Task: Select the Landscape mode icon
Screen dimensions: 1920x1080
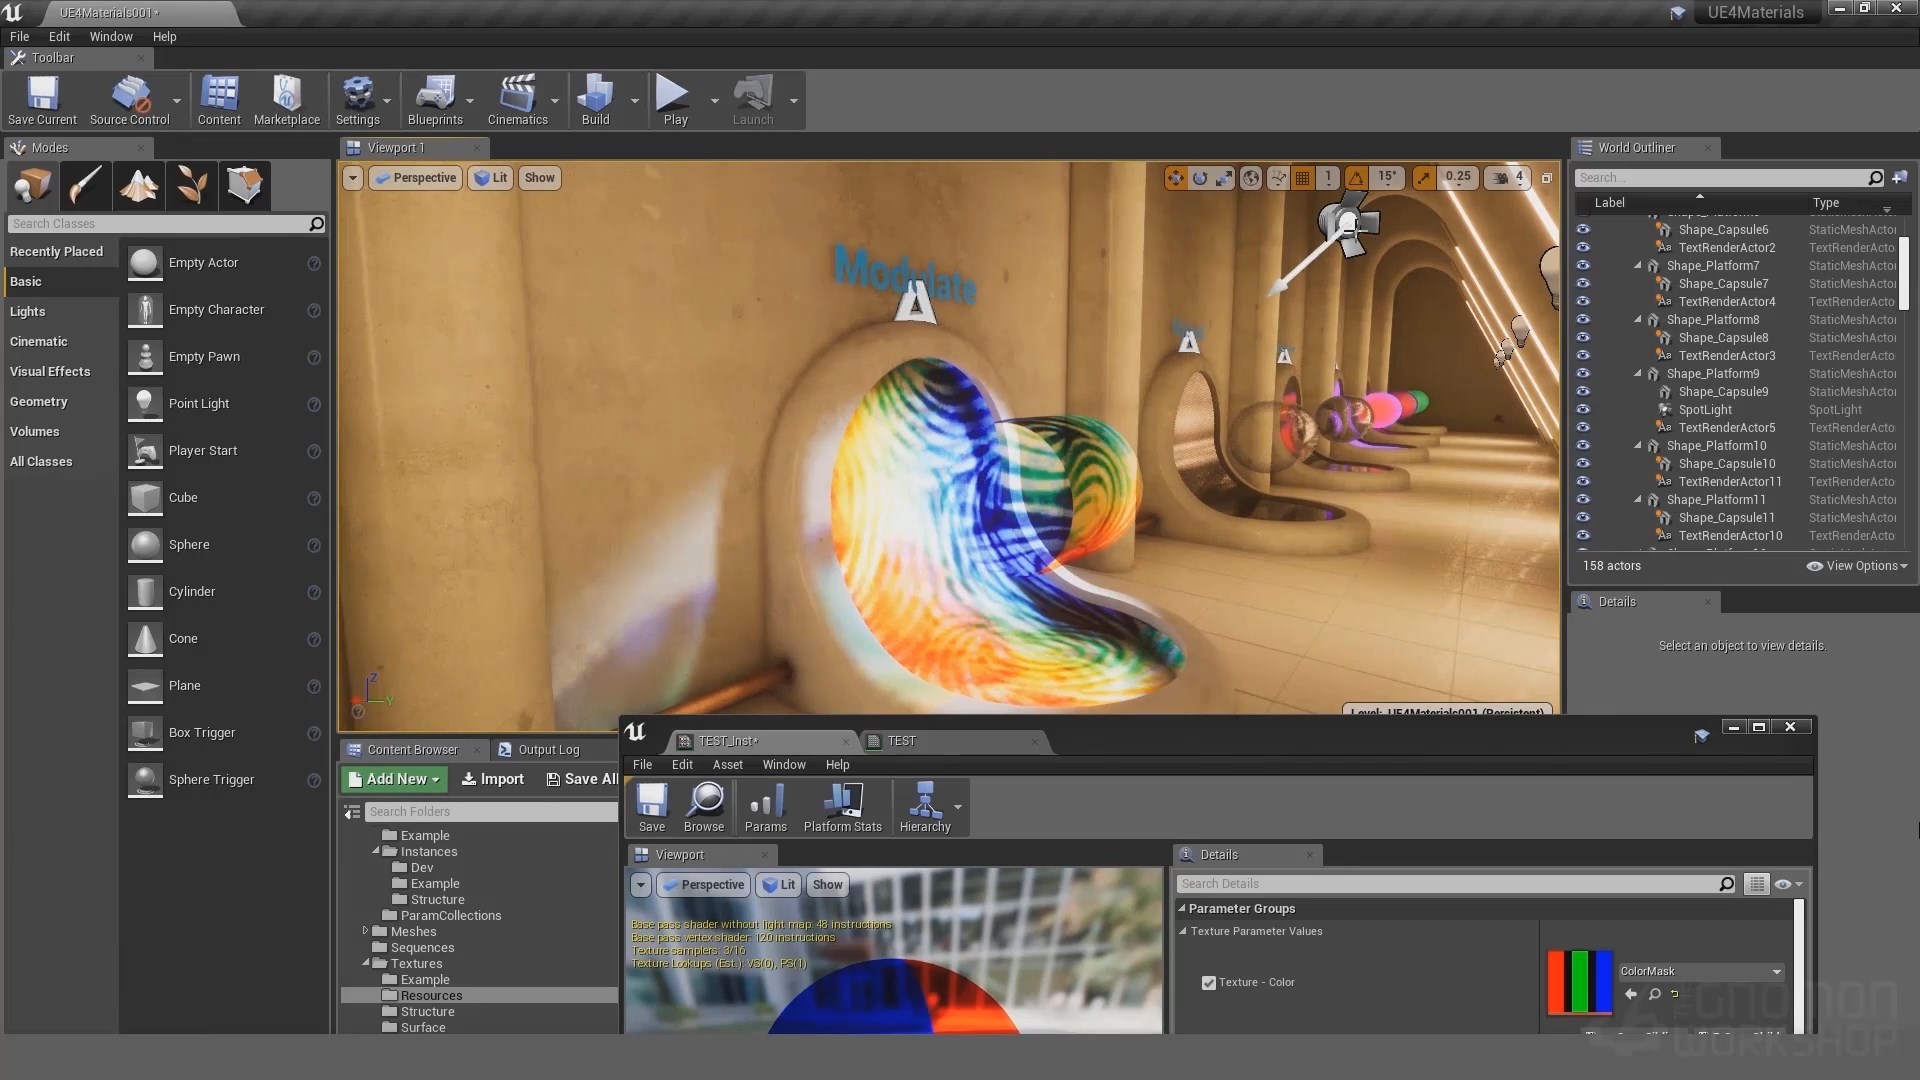Action: [139, 185]
